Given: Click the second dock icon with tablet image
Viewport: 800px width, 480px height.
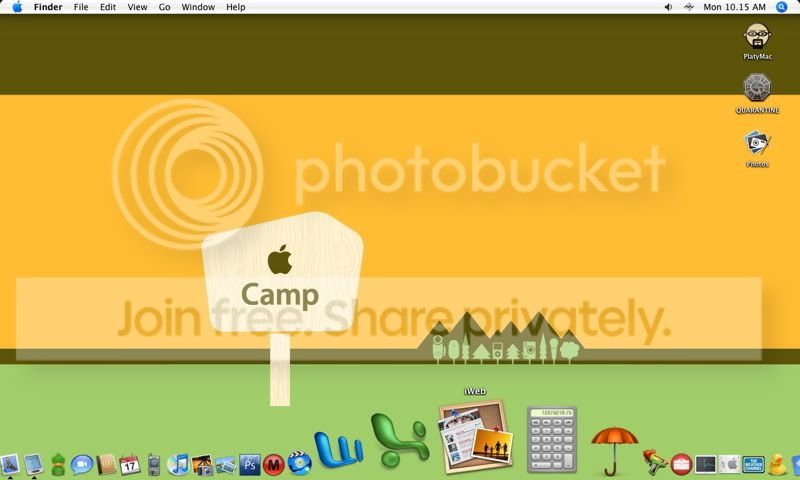Looking at the screenshot, I should pyautogui.click(x=34, y=464).
